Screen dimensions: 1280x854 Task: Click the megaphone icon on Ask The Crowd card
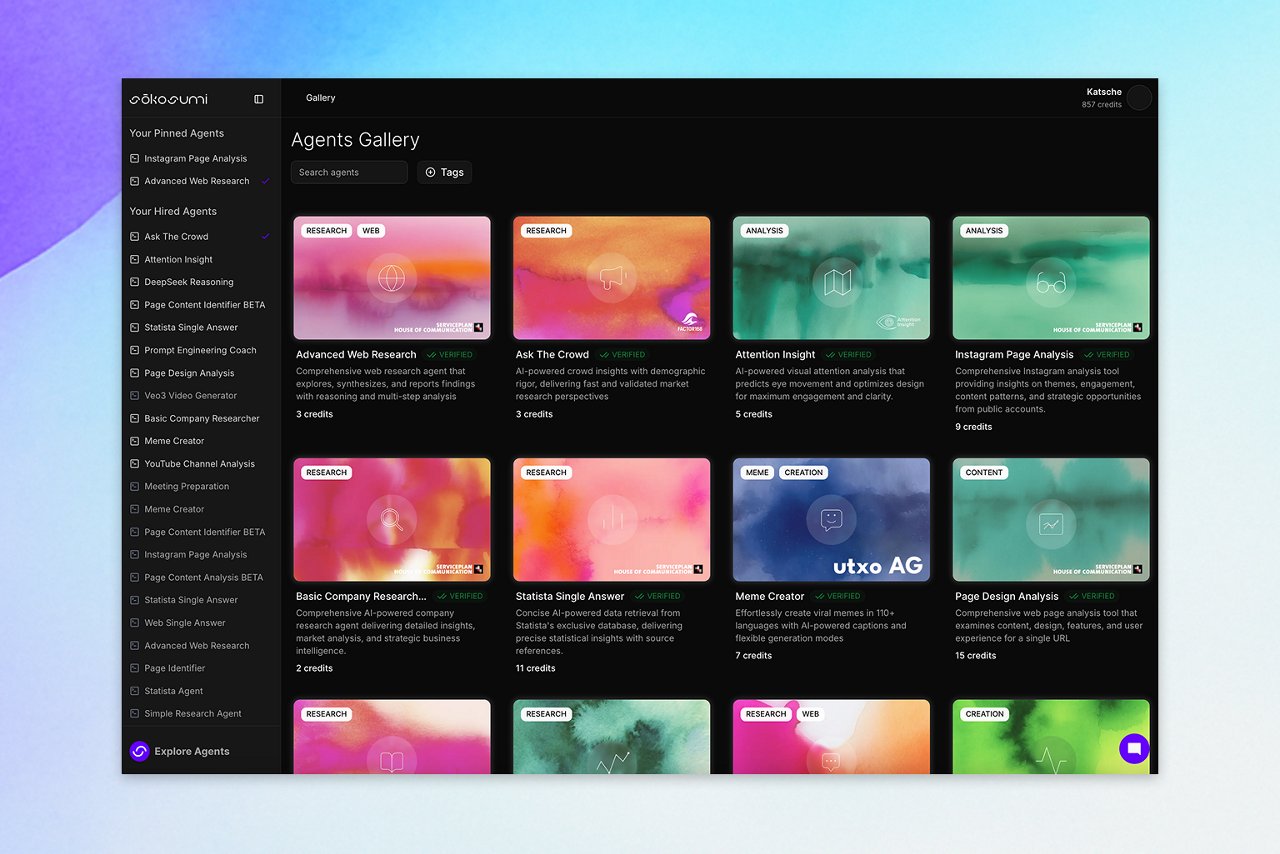[611, 278]
